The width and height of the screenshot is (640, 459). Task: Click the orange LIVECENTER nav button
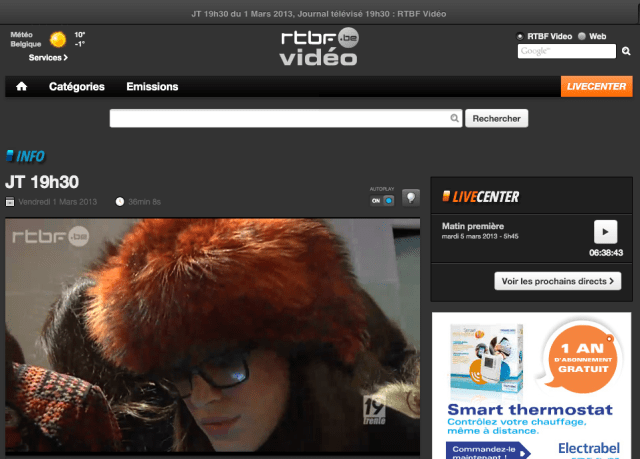597,87
